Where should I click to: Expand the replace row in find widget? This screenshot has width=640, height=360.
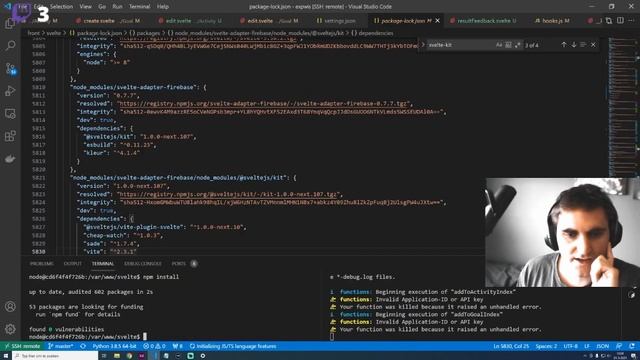tap(423, 44)
